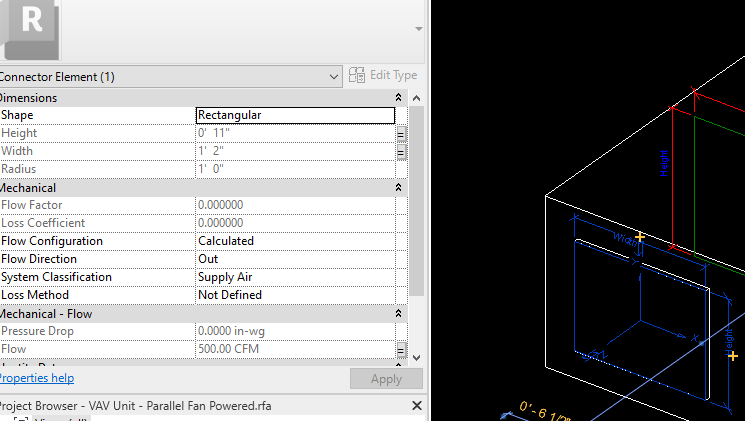Open the Connector Element (1) filter dropdown
This screenshot has width=745, height=421.
[170, 77]
